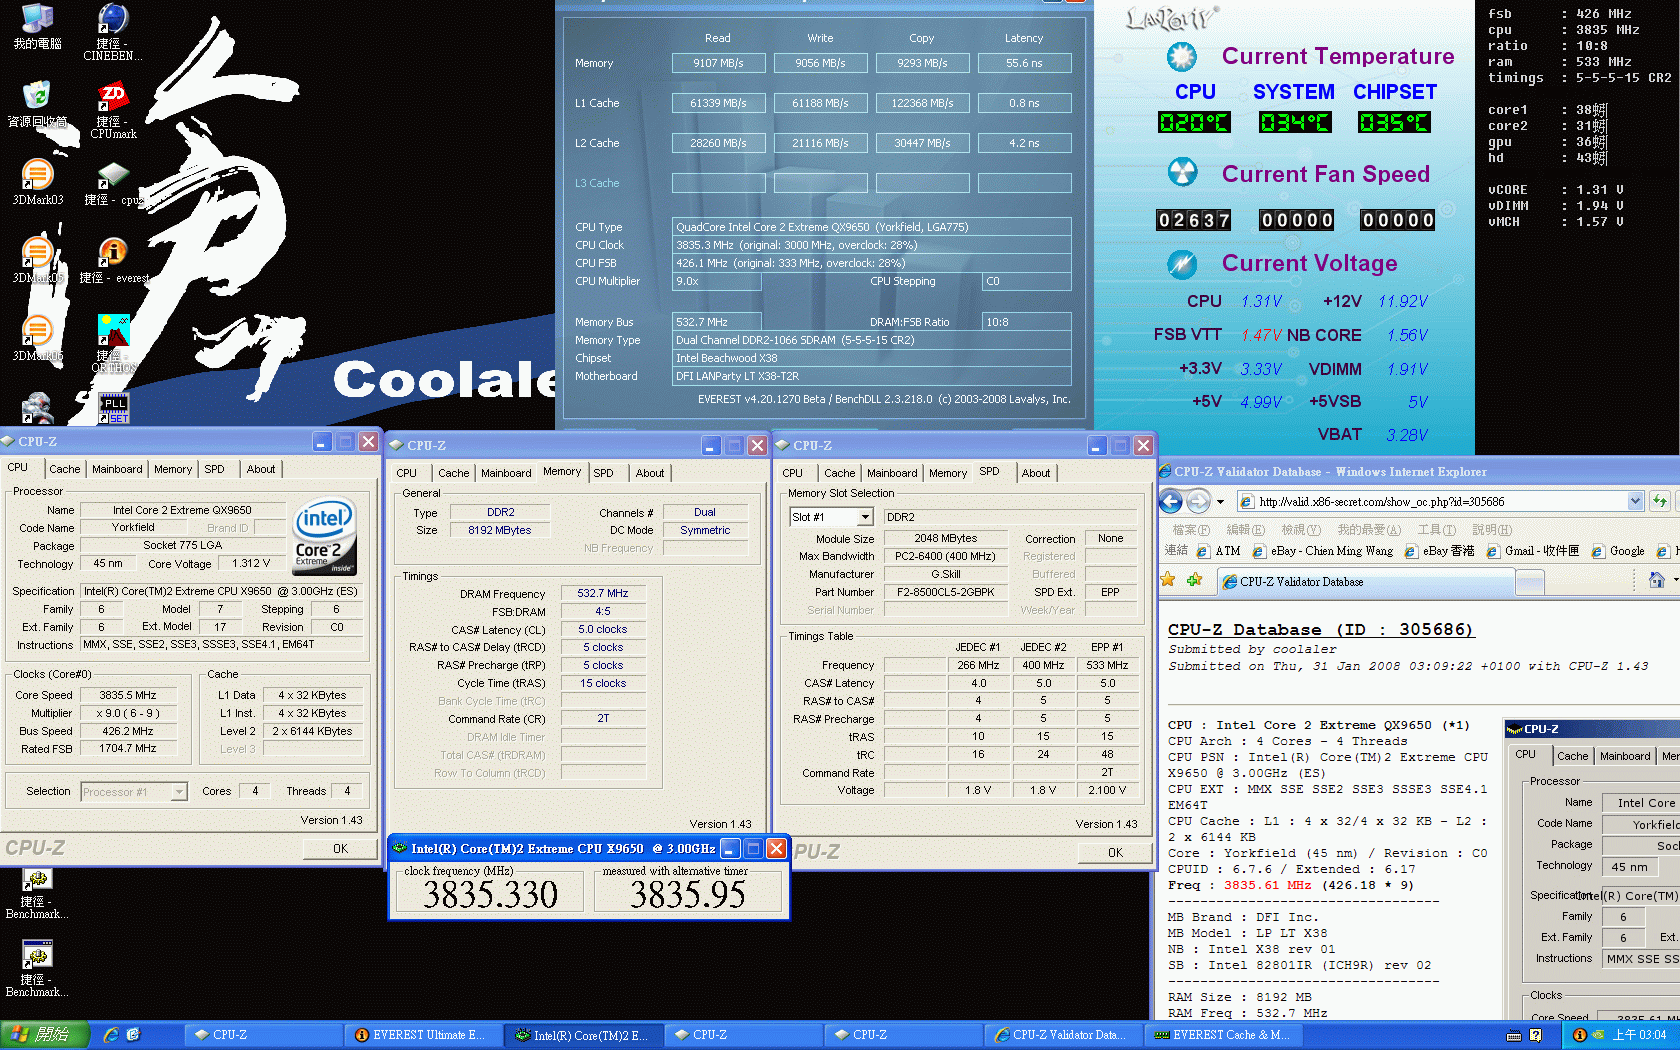Click the CPU-Z Validator Database browser tab

coord(1364,581)
